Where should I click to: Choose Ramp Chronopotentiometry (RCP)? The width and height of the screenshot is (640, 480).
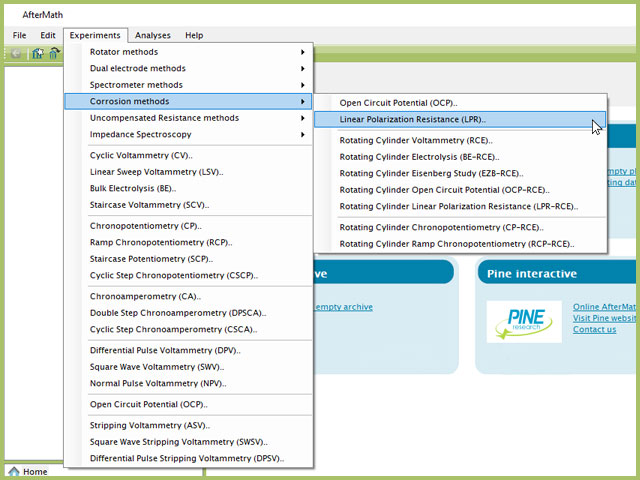pyautogui.click(x=188, y=242)
